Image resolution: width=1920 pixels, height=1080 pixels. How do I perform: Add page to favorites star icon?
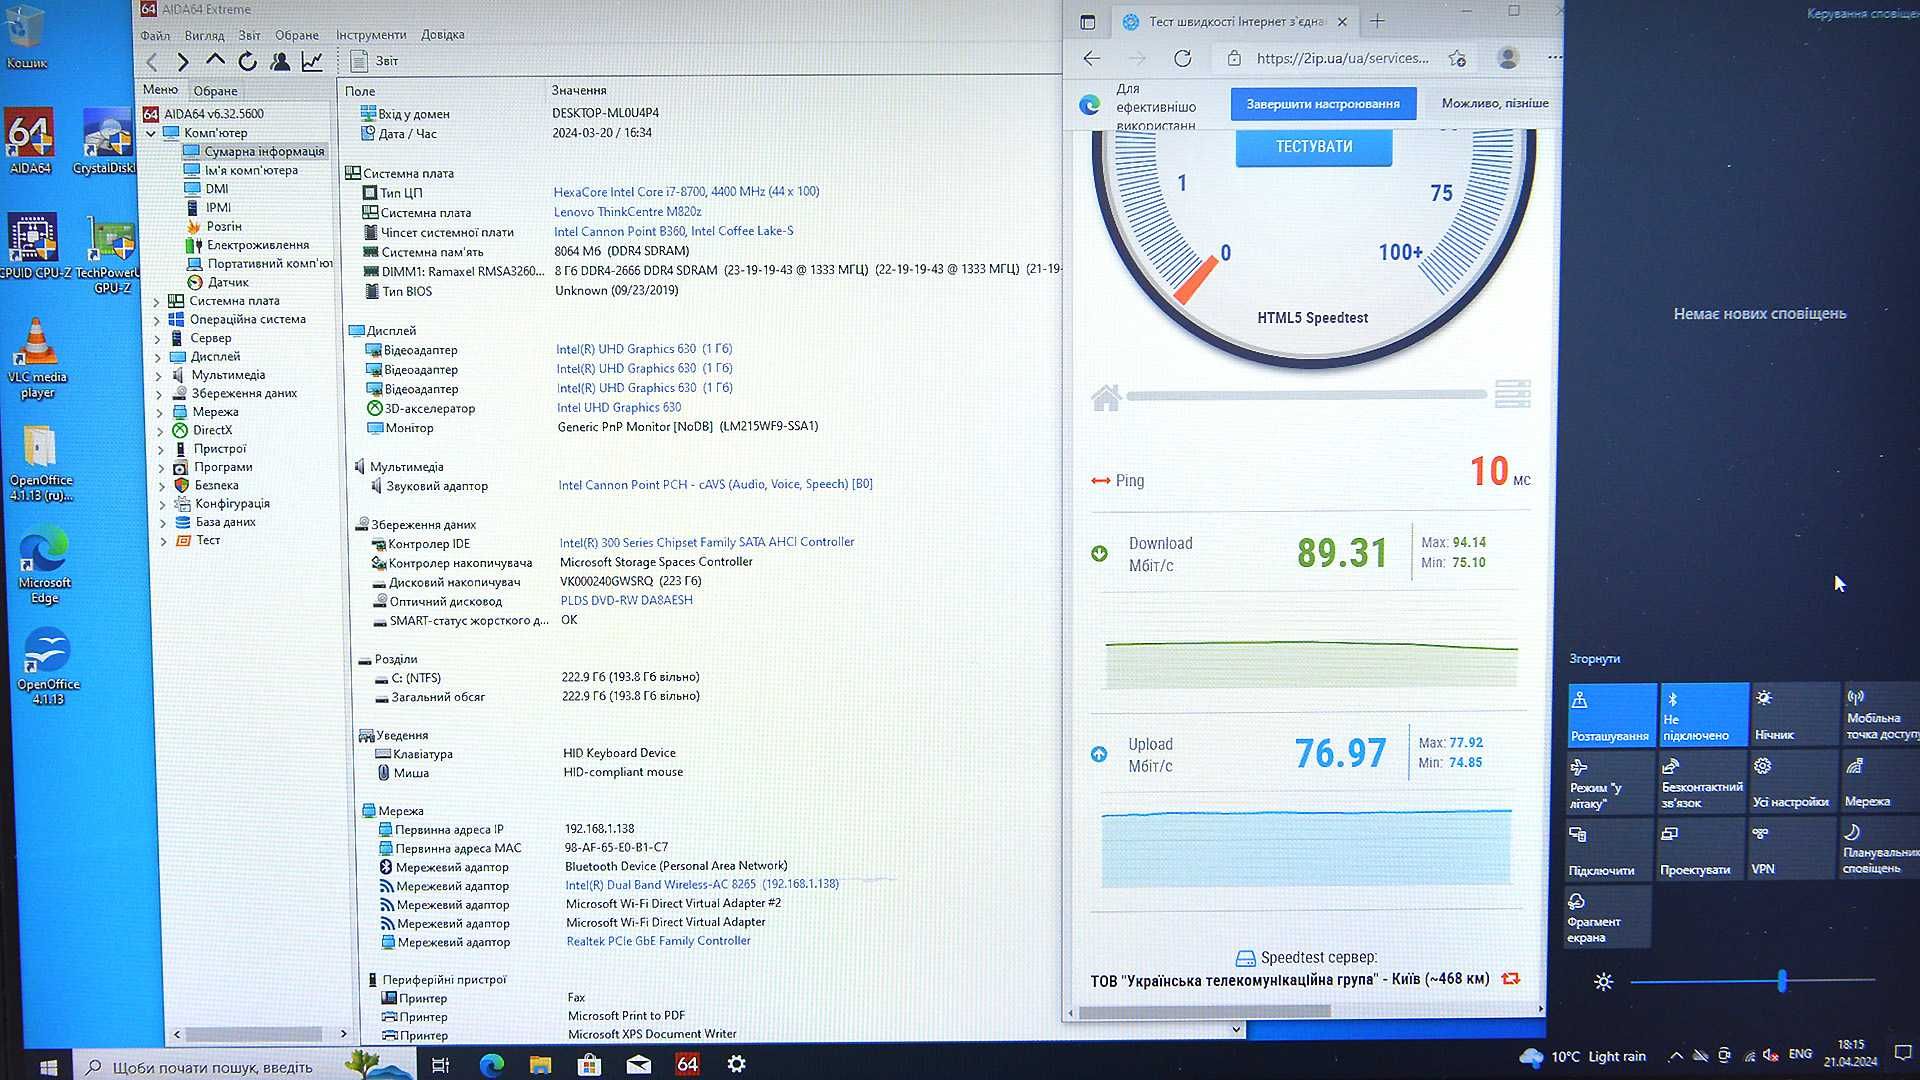coord(1458,58)
